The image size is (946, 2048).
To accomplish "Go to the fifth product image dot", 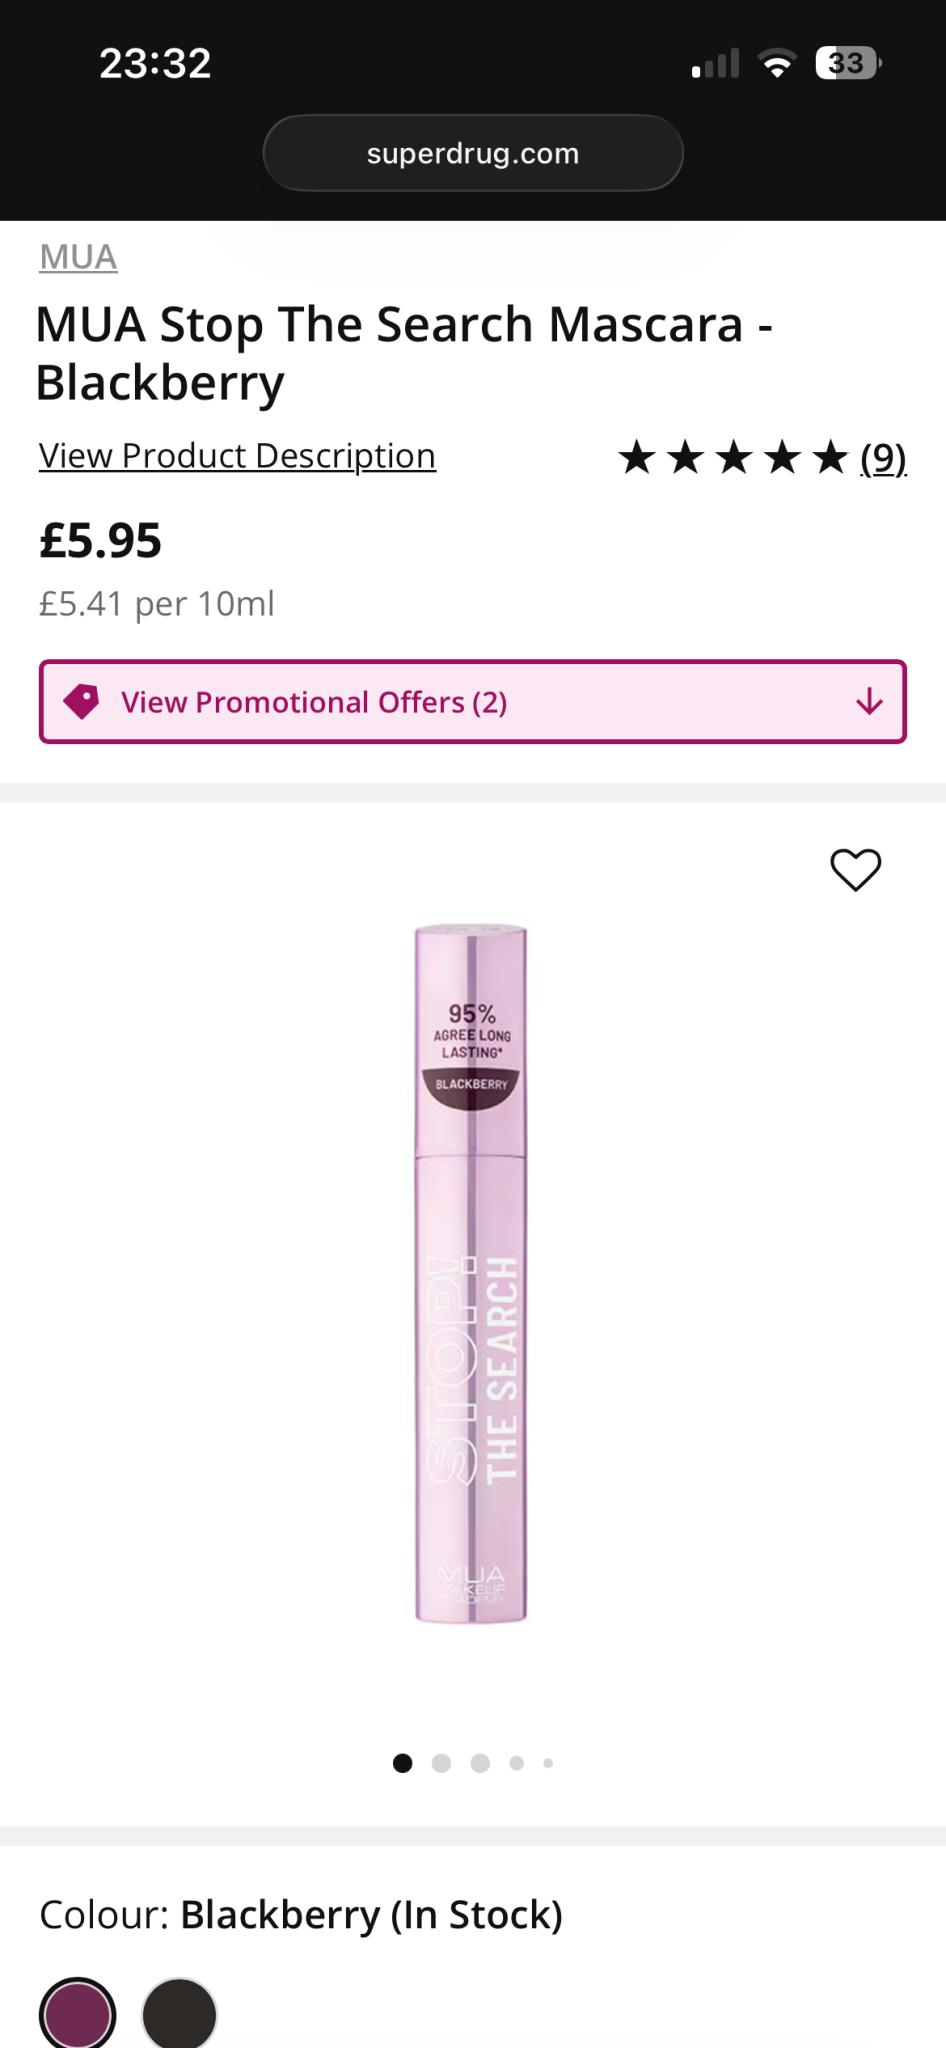I will pyautogui.click(x=548, y=1763).
